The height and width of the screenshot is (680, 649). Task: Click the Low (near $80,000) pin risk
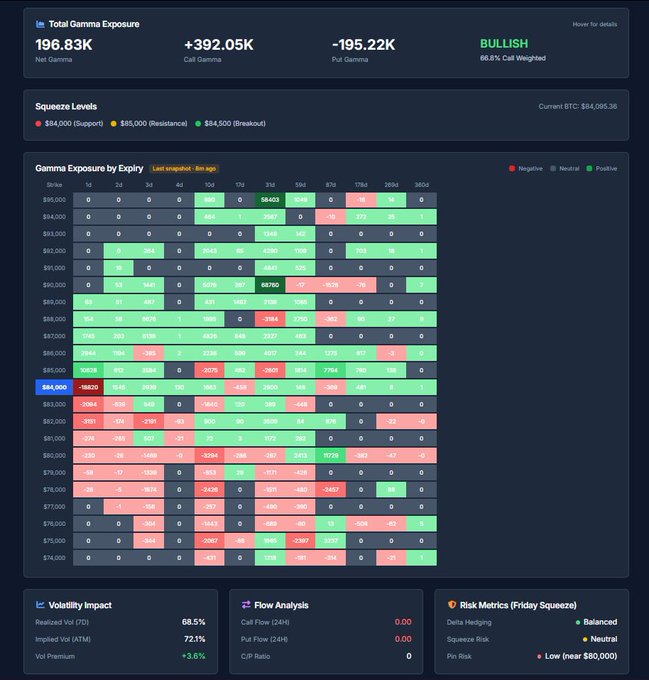pyautogui.click(x=581, y=656)
